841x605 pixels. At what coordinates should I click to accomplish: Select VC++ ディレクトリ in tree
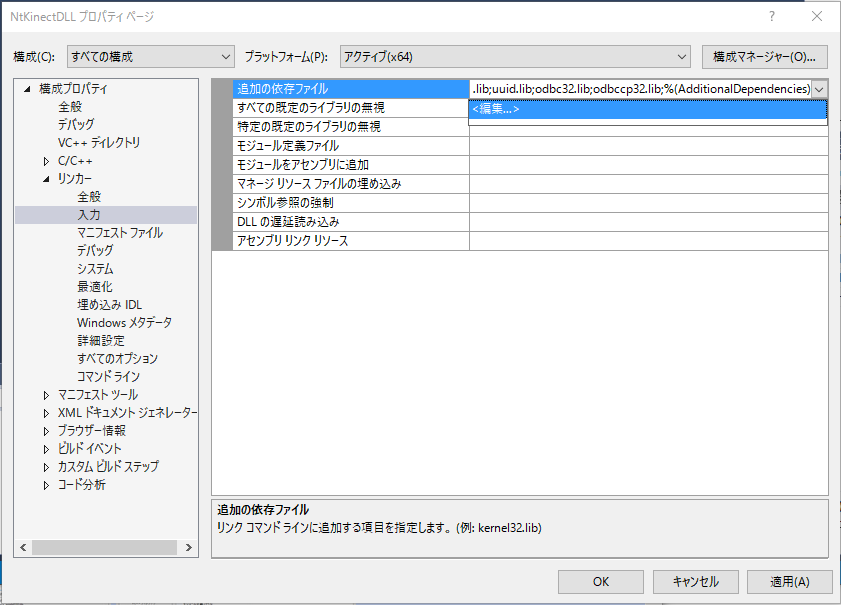click(x=99, y=143)
